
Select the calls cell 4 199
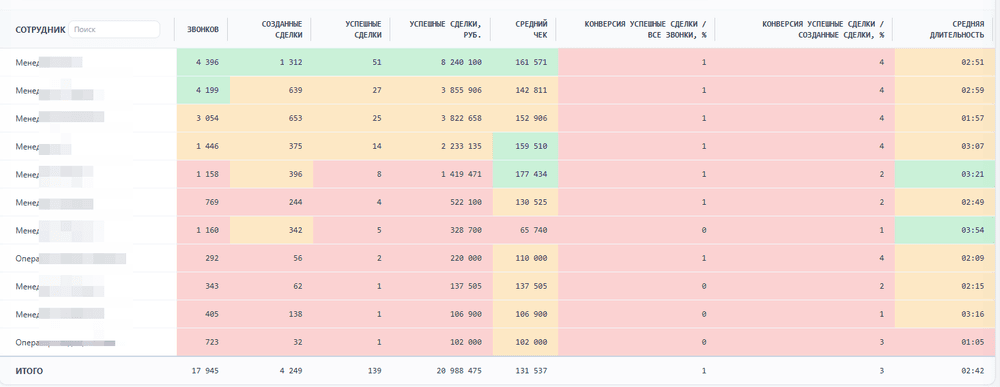pos(203,91)
